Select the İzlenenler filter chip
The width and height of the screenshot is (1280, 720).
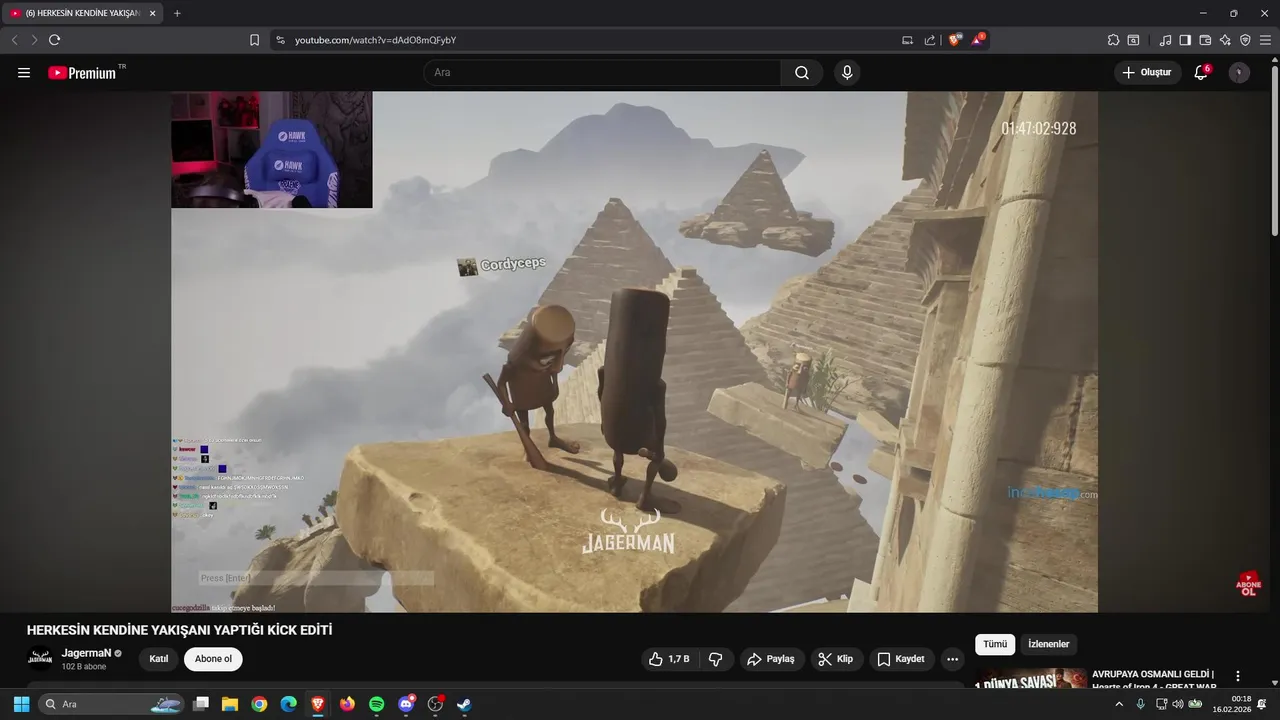coord(1048,644)
